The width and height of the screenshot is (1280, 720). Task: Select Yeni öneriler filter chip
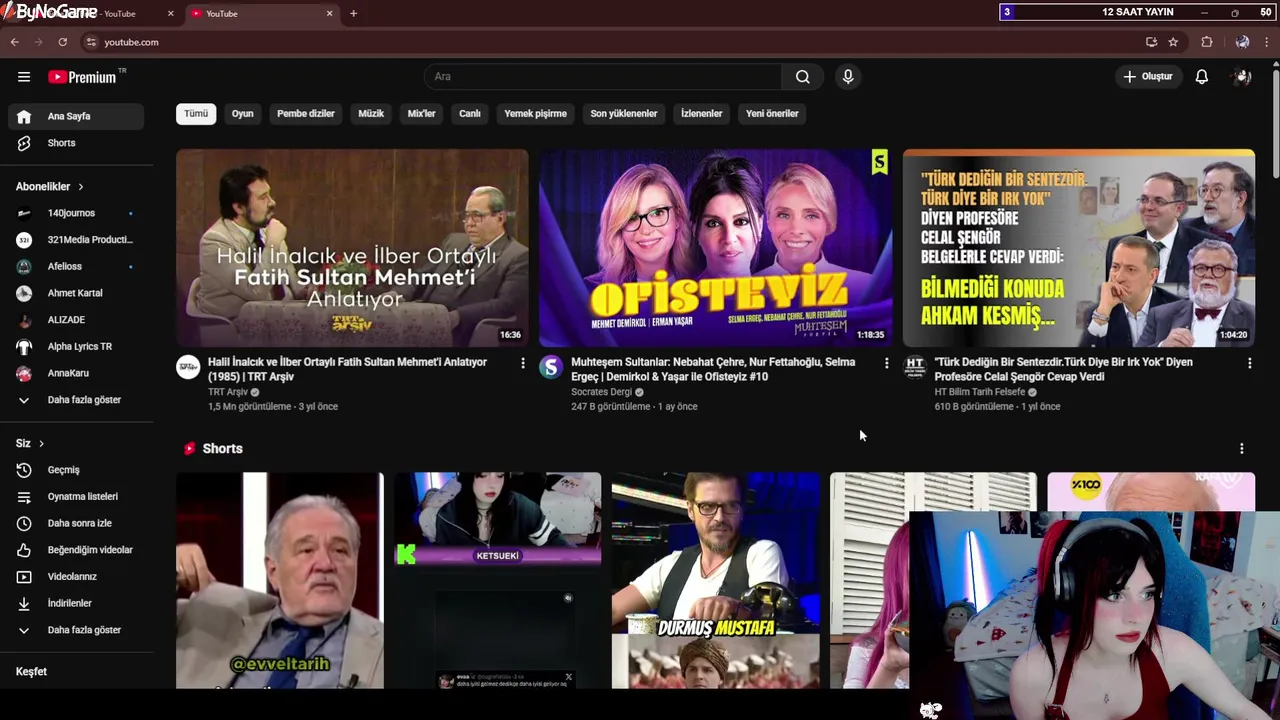point(772,114)
